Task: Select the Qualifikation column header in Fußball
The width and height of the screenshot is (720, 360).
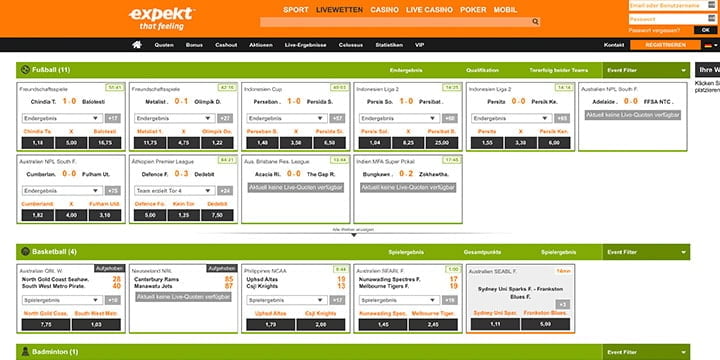Action: click(x=482, y=70)
